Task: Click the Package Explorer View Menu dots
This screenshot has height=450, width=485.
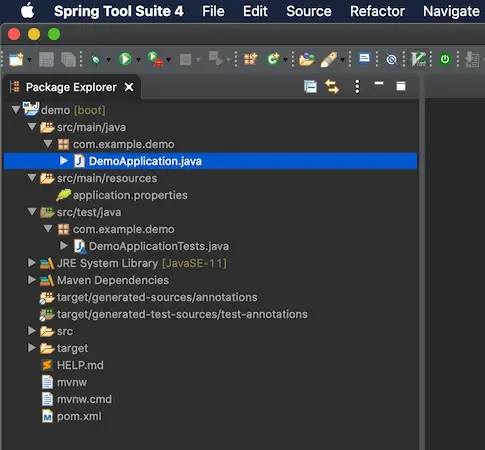Action: click(357, 87)
